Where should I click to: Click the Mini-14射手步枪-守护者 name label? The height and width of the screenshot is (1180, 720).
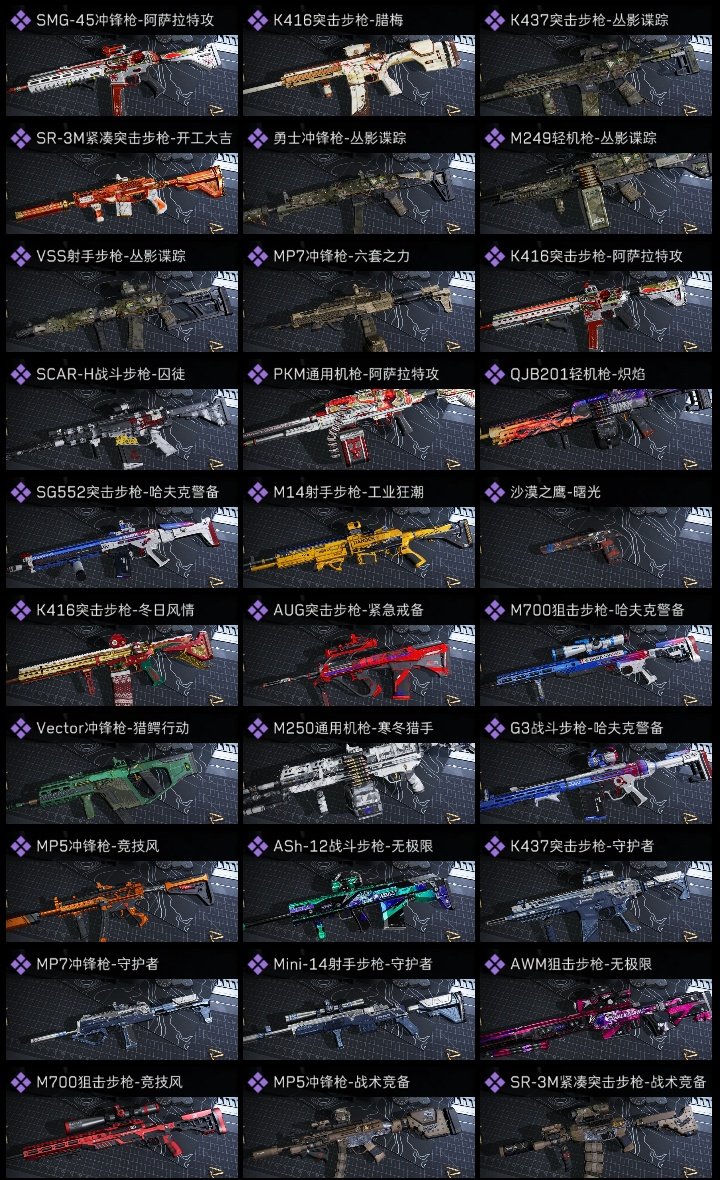pos(353,964)
